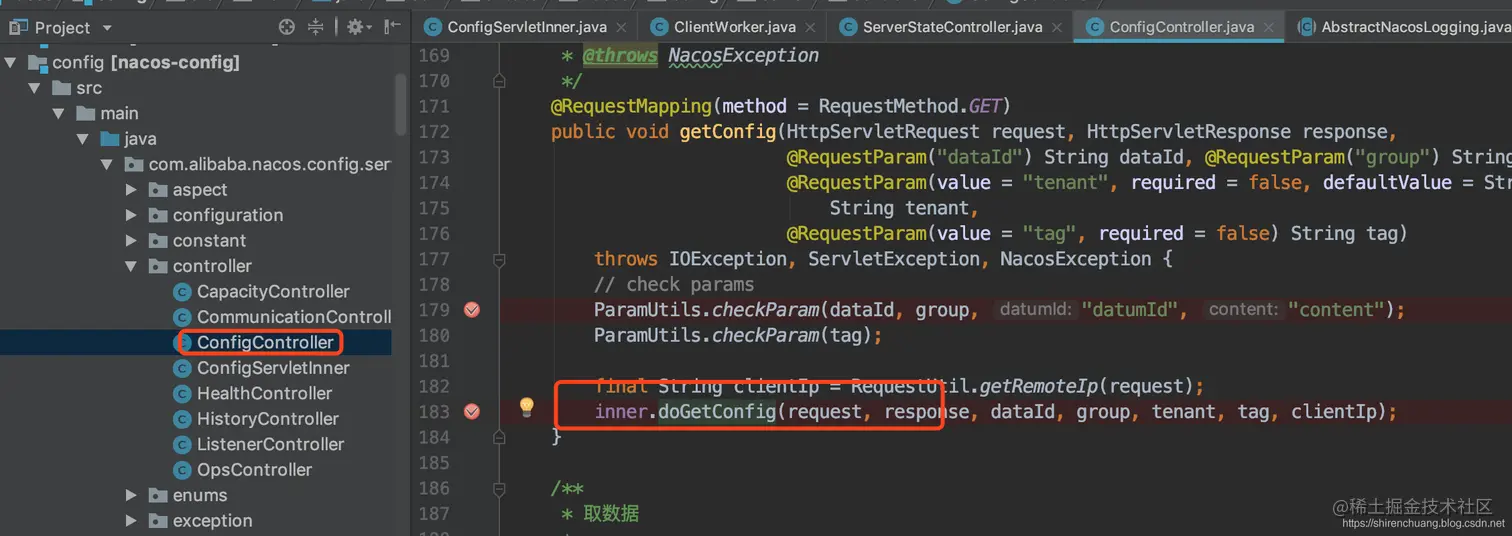
Task: Select the constant package label
Action: (209, 241)
